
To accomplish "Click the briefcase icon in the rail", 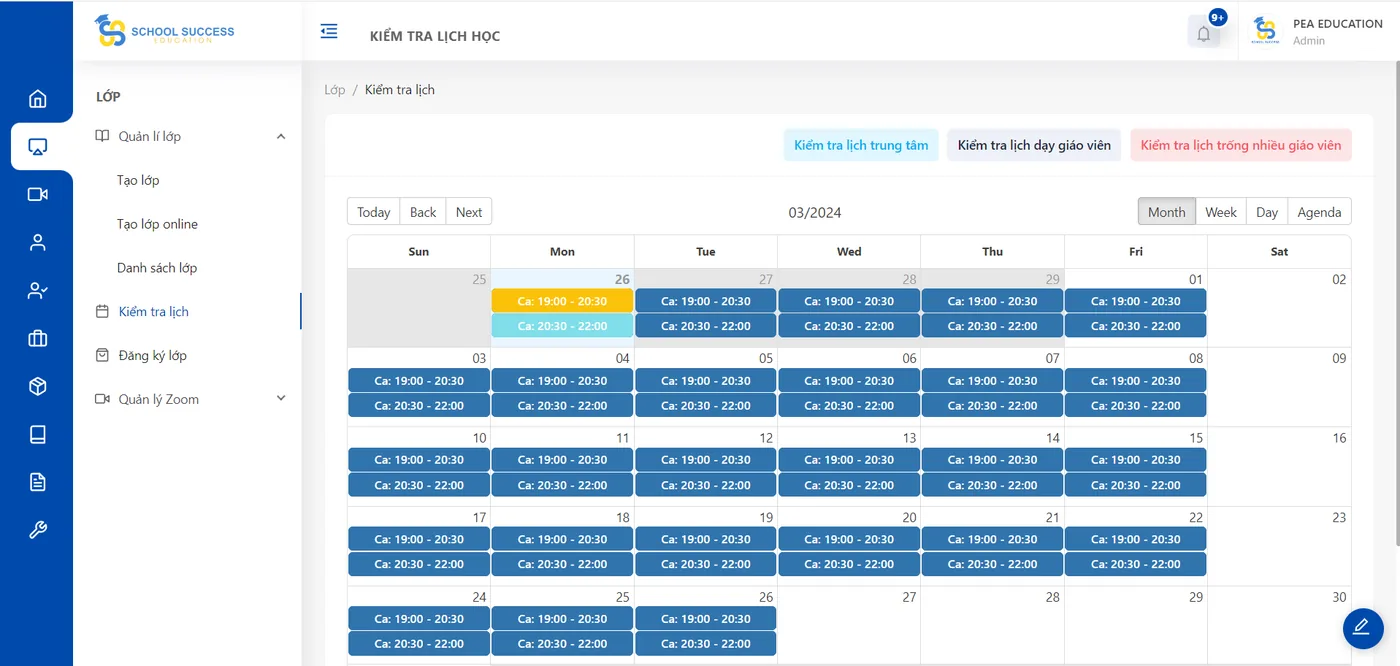I will [x=37, y=339].
